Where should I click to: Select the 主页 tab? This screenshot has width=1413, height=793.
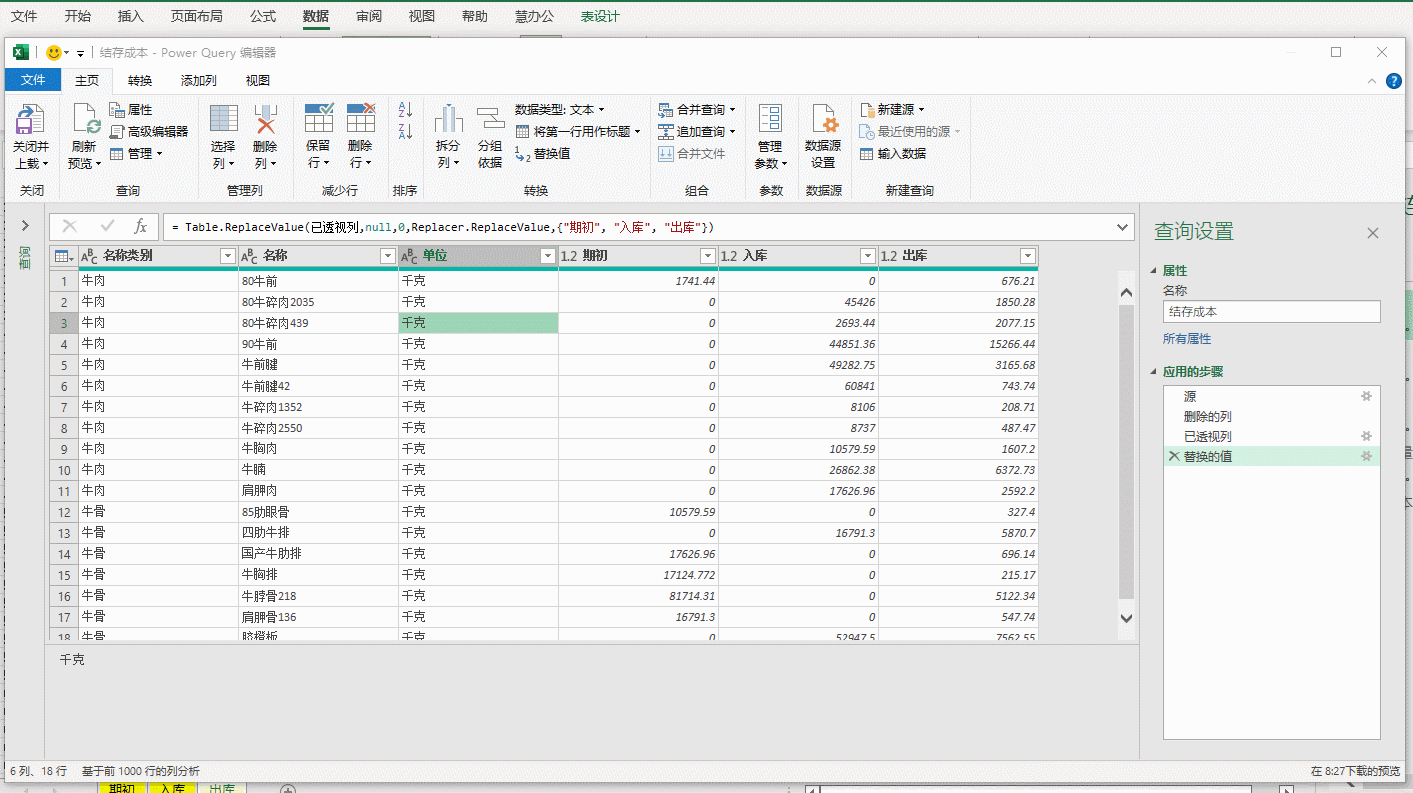87,81
